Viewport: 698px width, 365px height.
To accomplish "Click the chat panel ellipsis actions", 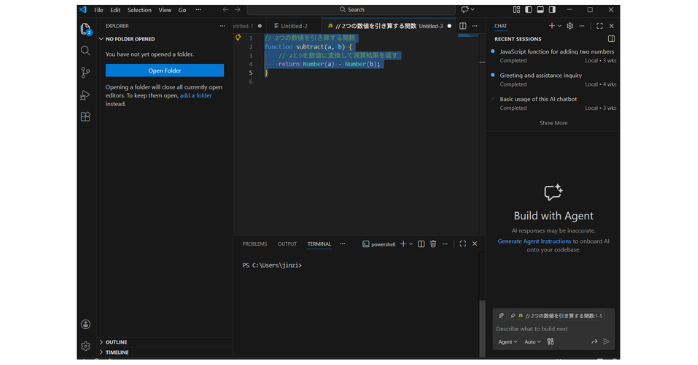I will pyautogui.click(x=582, y=26).
